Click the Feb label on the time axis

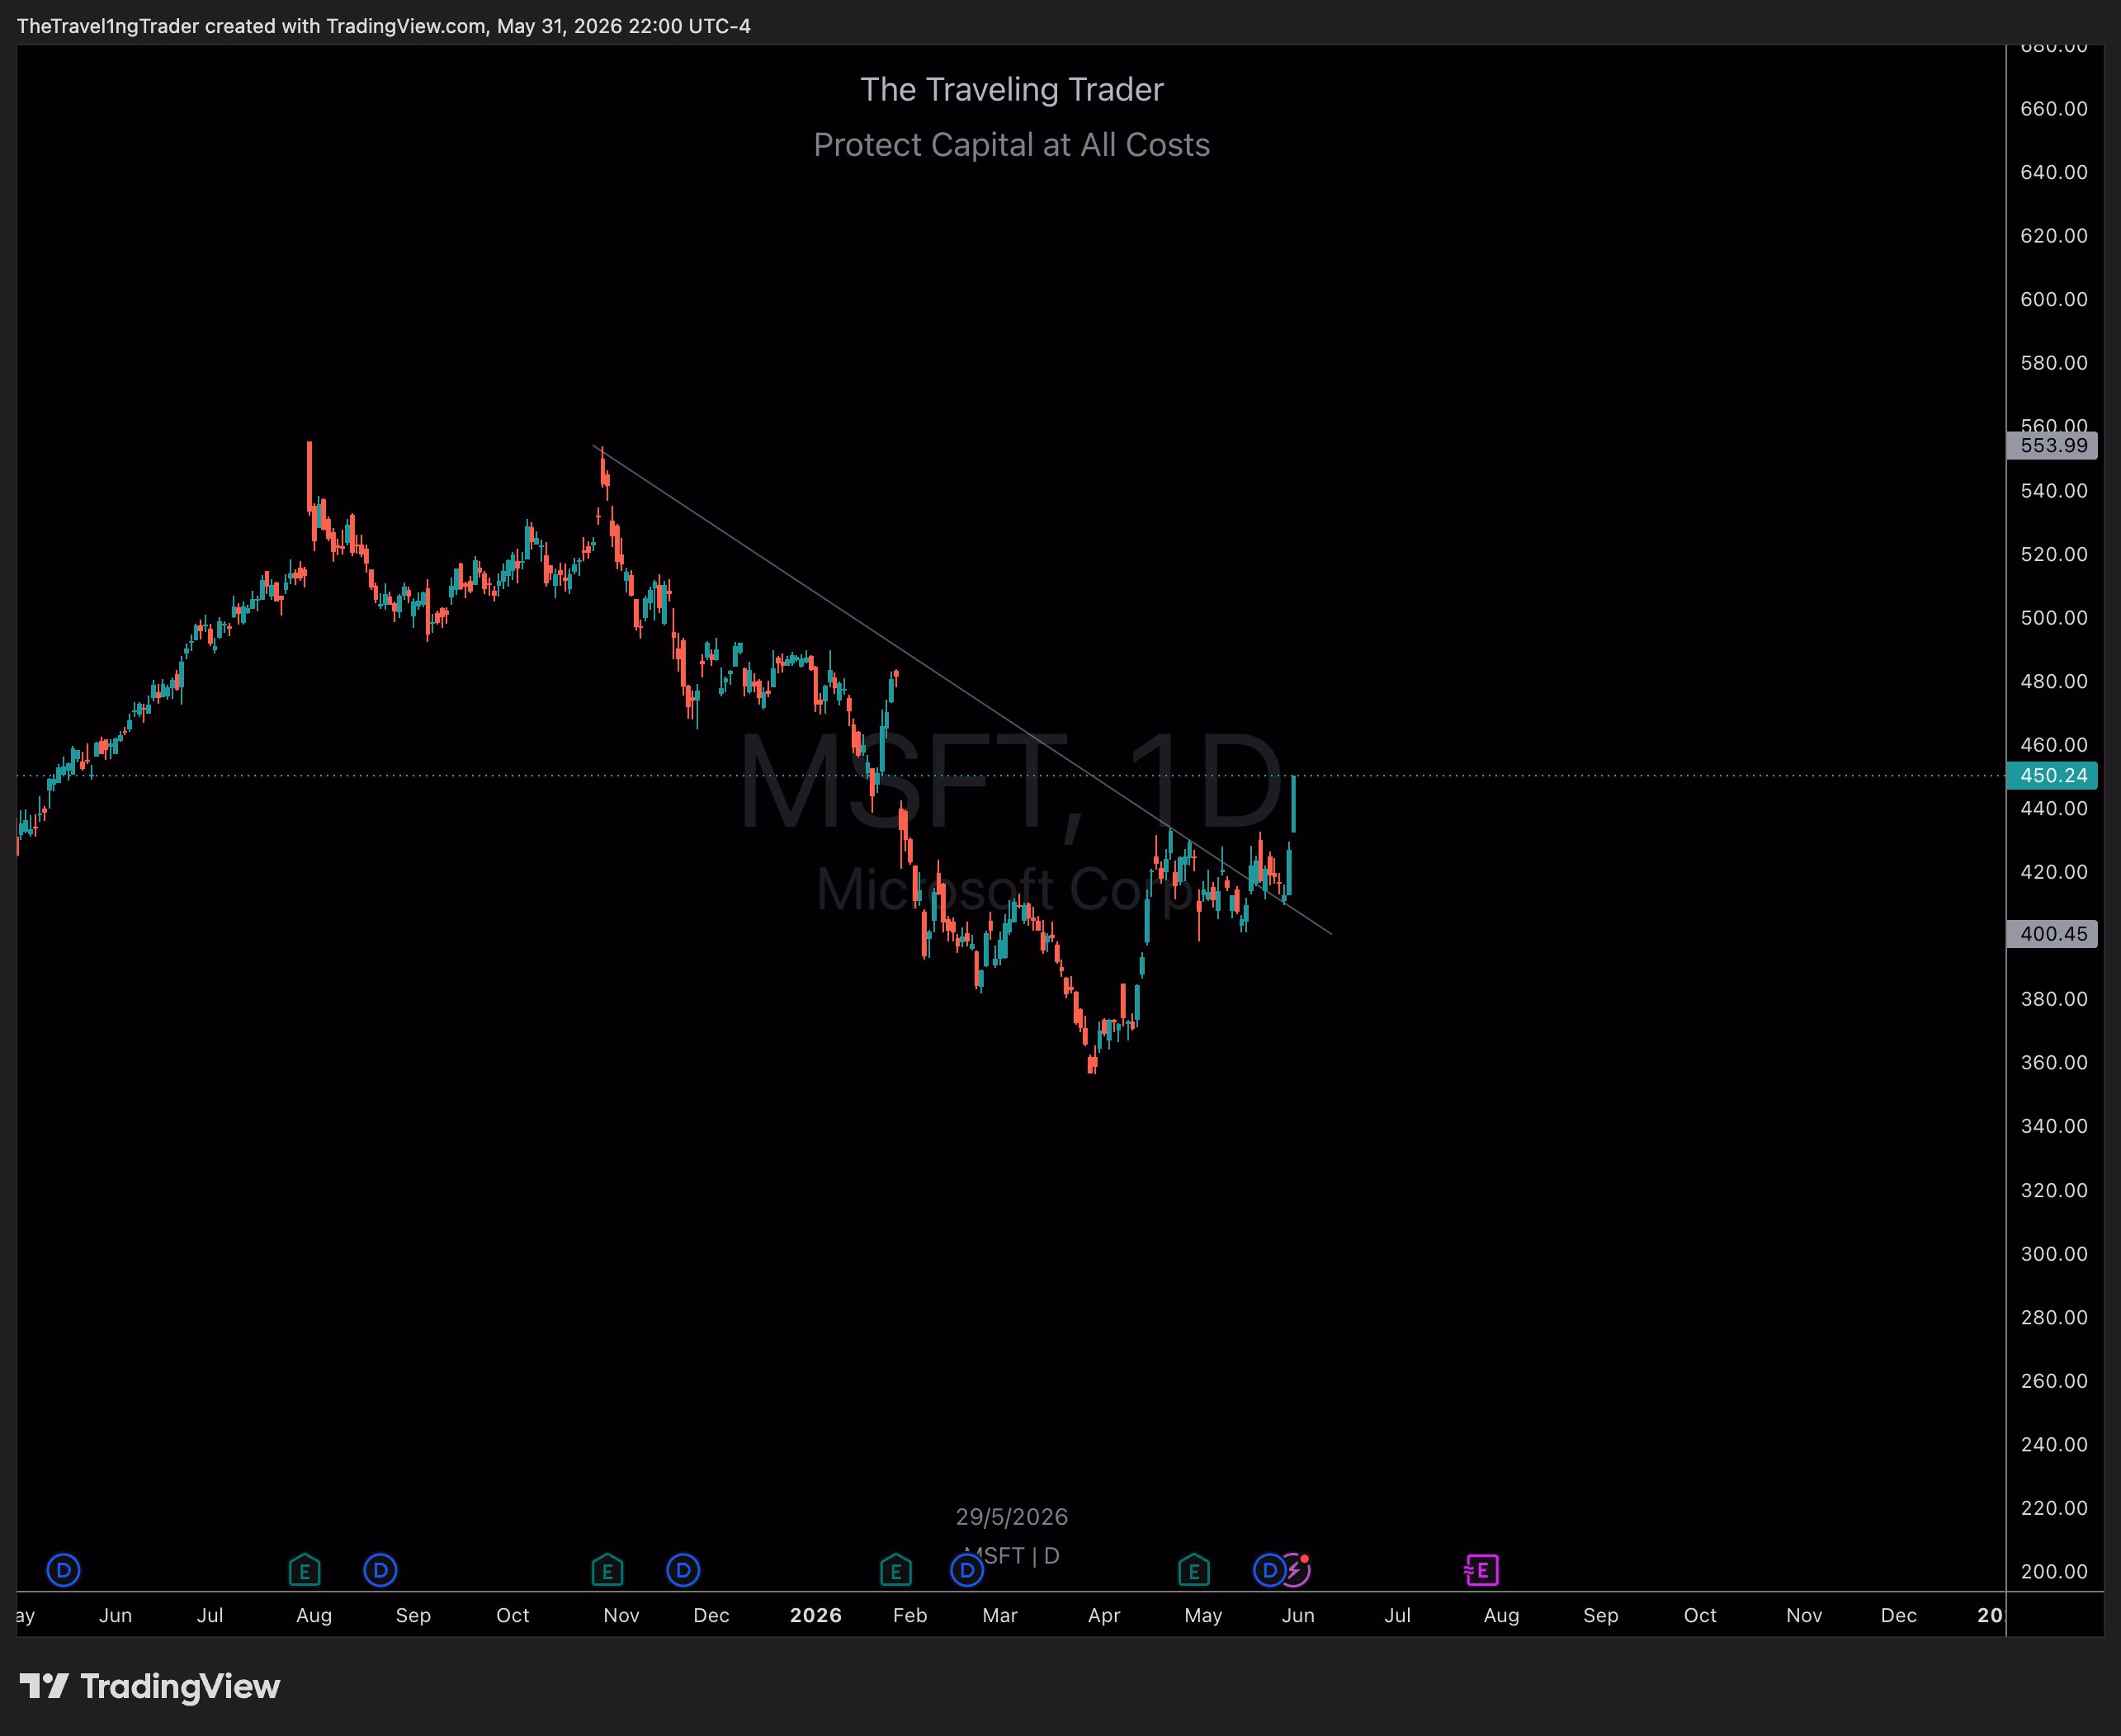coord(910,1615)
